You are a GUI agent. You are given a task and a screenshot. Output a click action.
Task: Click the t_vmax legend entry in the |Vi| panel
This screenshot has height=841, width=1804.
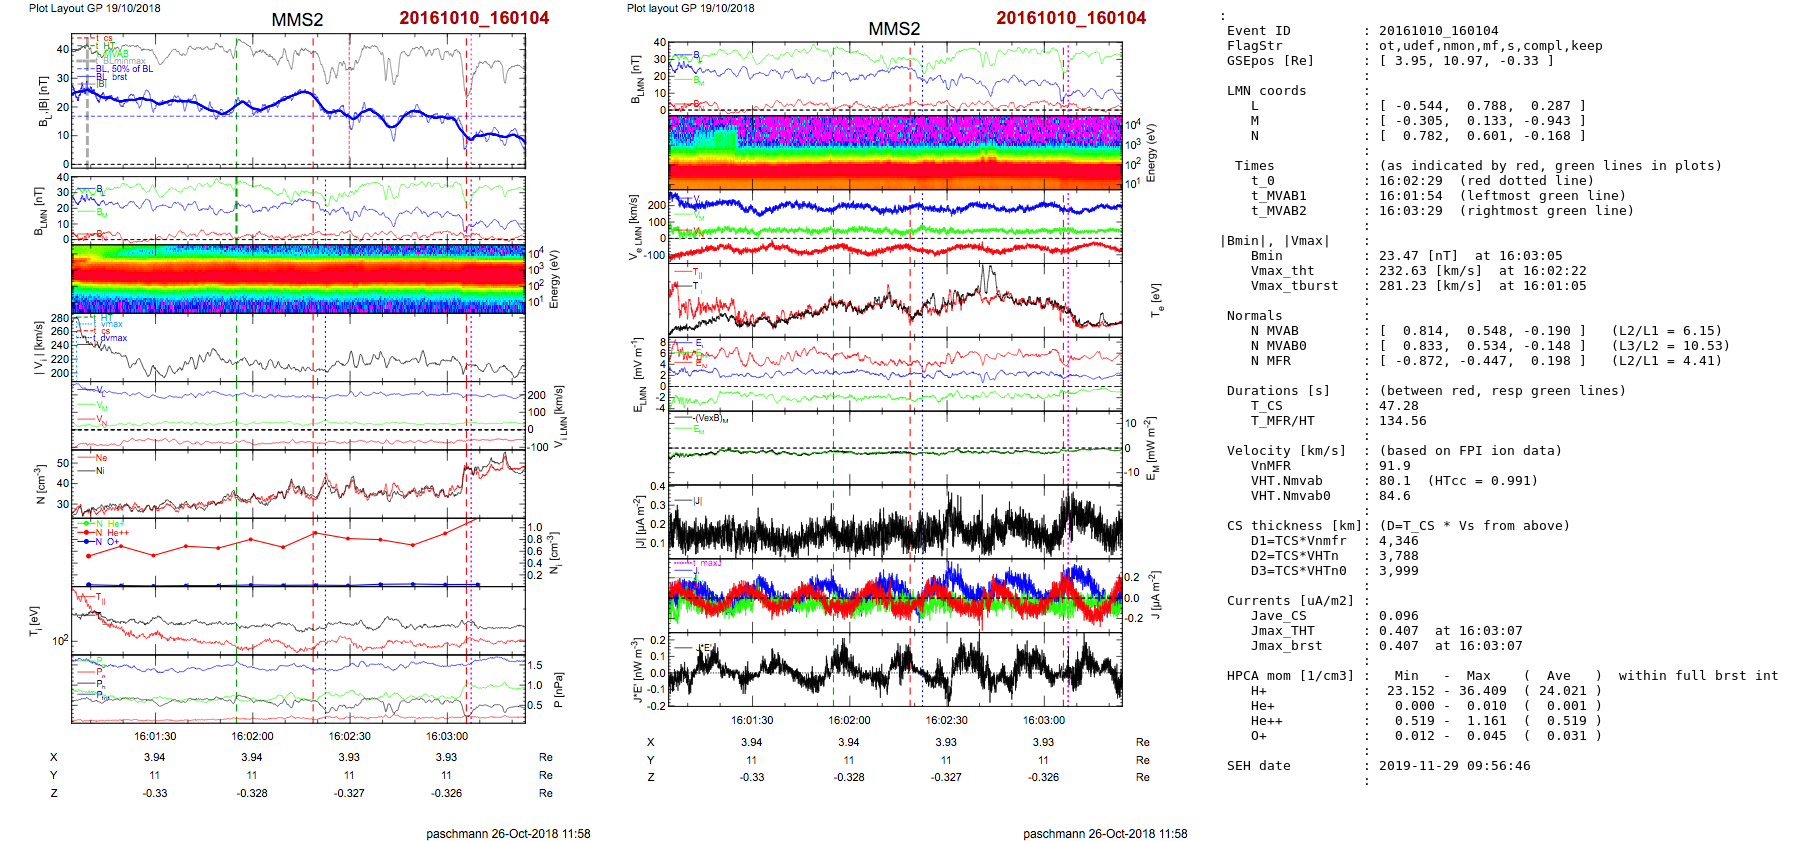pyautogui.click(x=108, y=324)
